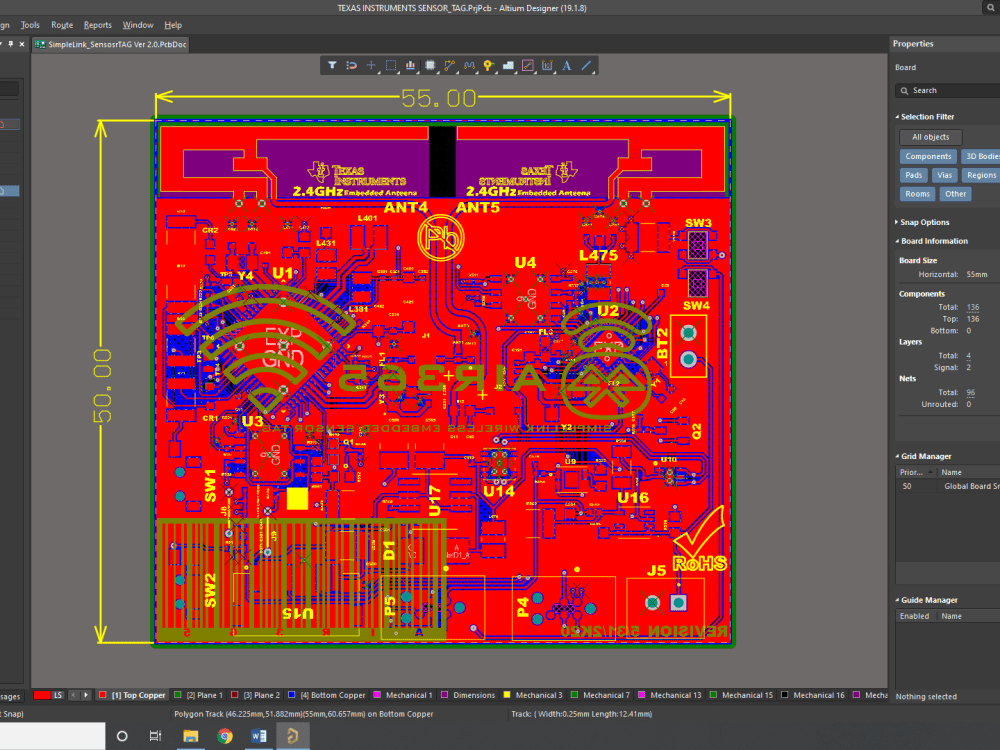Select the Place Component tool in the toolbar
This screenshot has width=1000, height=750.
click(x=431, y=65)
